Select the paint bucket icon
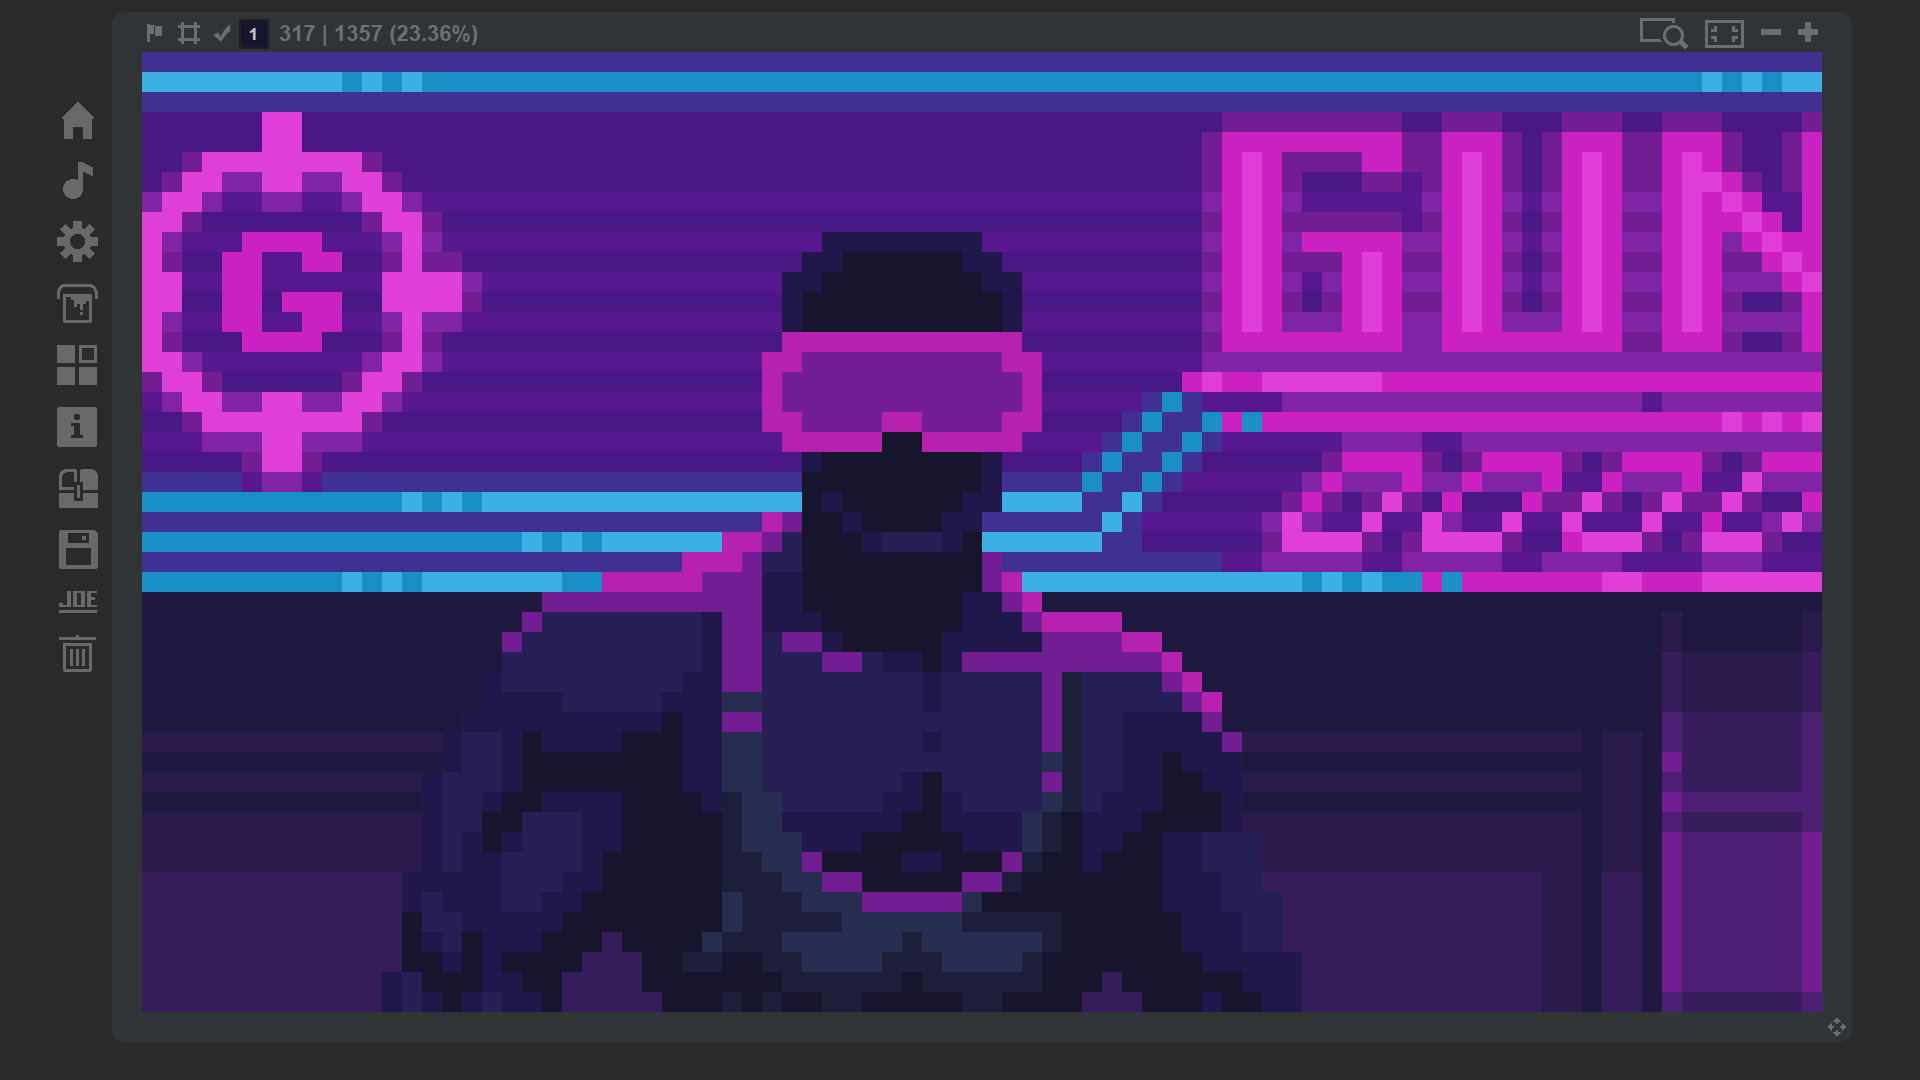Viewport: 1920px width, 1080px height. pyautogui.click(x=78, y=305)
